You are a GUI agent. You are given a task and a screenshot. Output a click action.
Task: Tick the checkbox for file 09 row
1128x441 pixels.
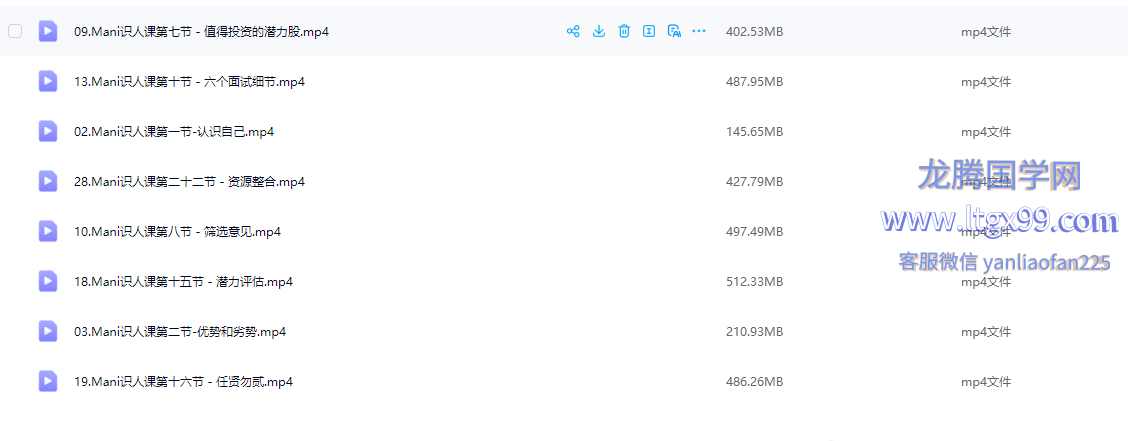click(x=15, y=31)
